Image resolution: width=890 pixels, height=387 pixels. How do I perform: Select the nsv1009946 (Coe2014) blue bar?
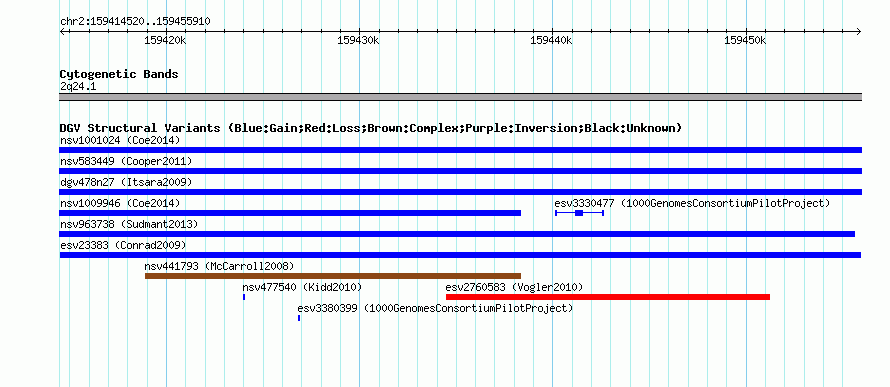(x=290, y=213)
